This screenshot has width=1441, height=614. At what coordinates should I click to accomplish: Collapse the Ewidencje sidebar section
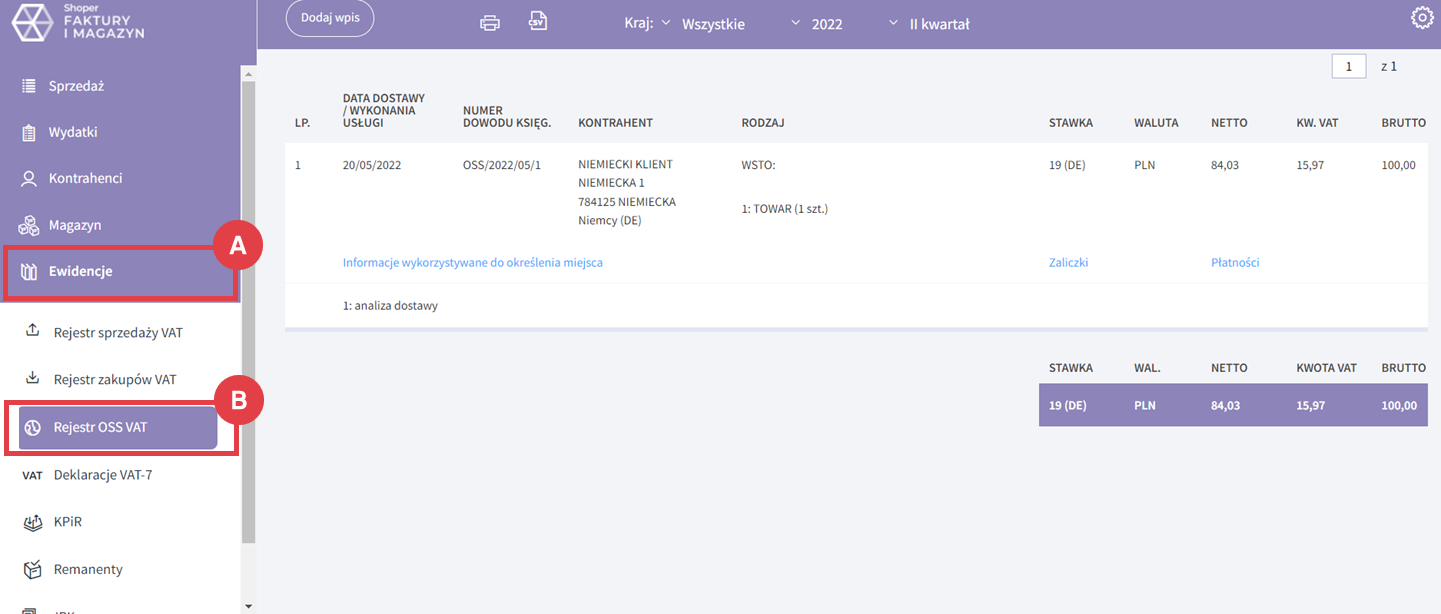(x=80, y=271)
